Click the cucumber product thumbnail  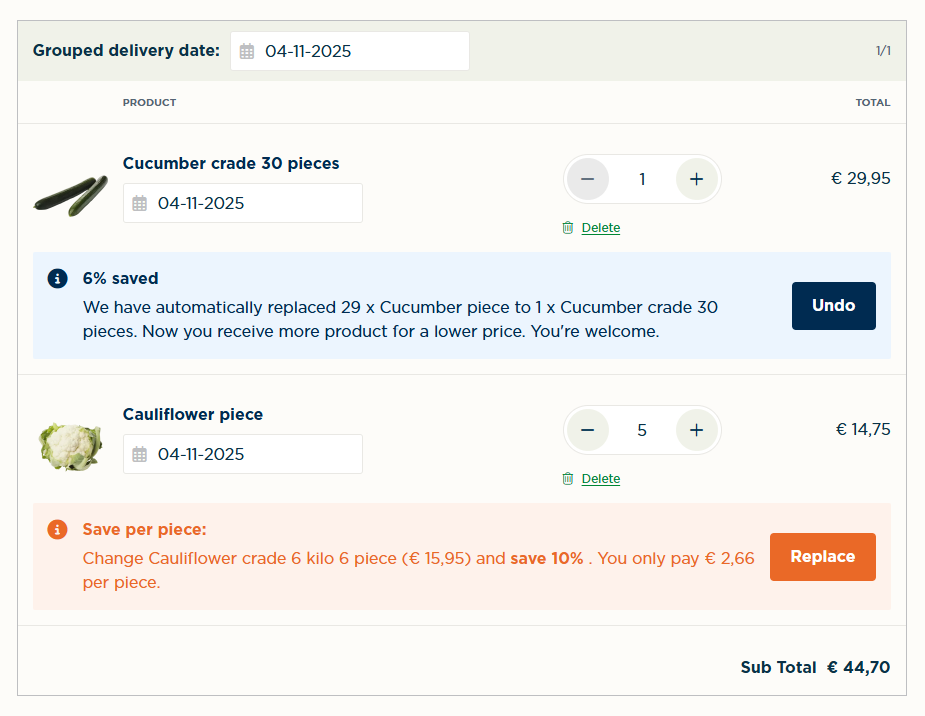tap(70, 195)
